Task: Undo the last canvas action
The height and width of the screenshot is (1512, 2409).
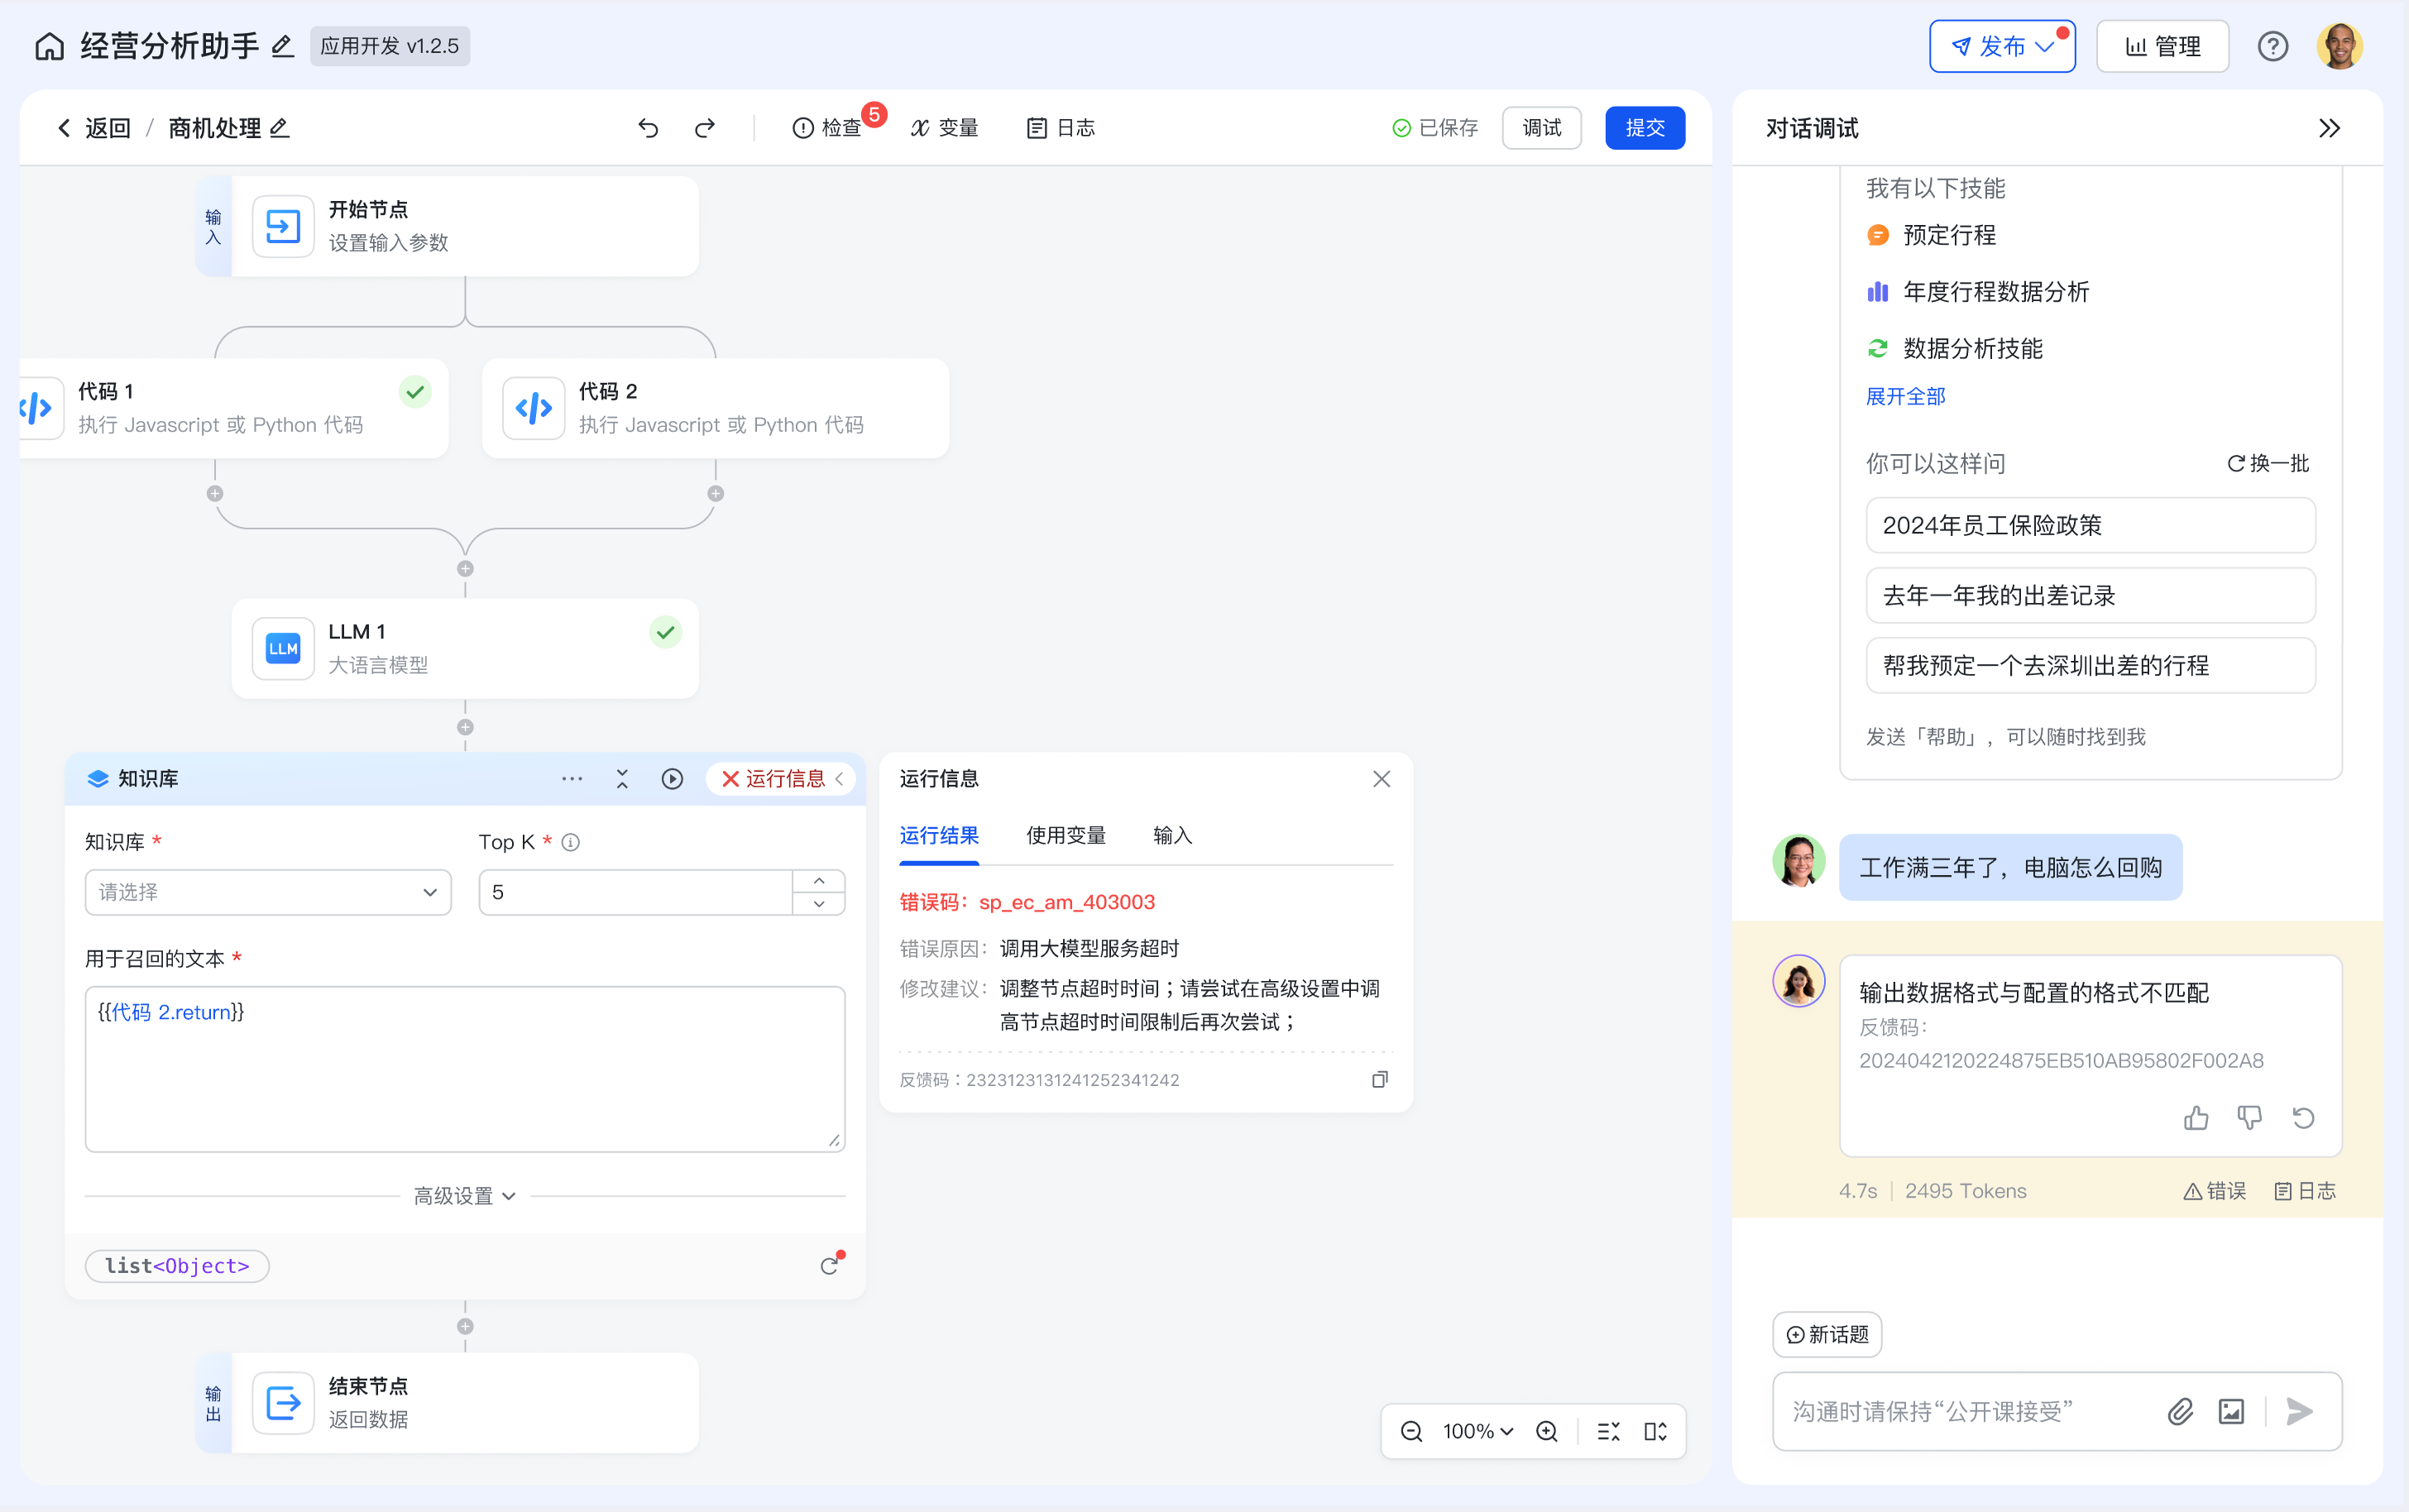Action: pos(648,128)
